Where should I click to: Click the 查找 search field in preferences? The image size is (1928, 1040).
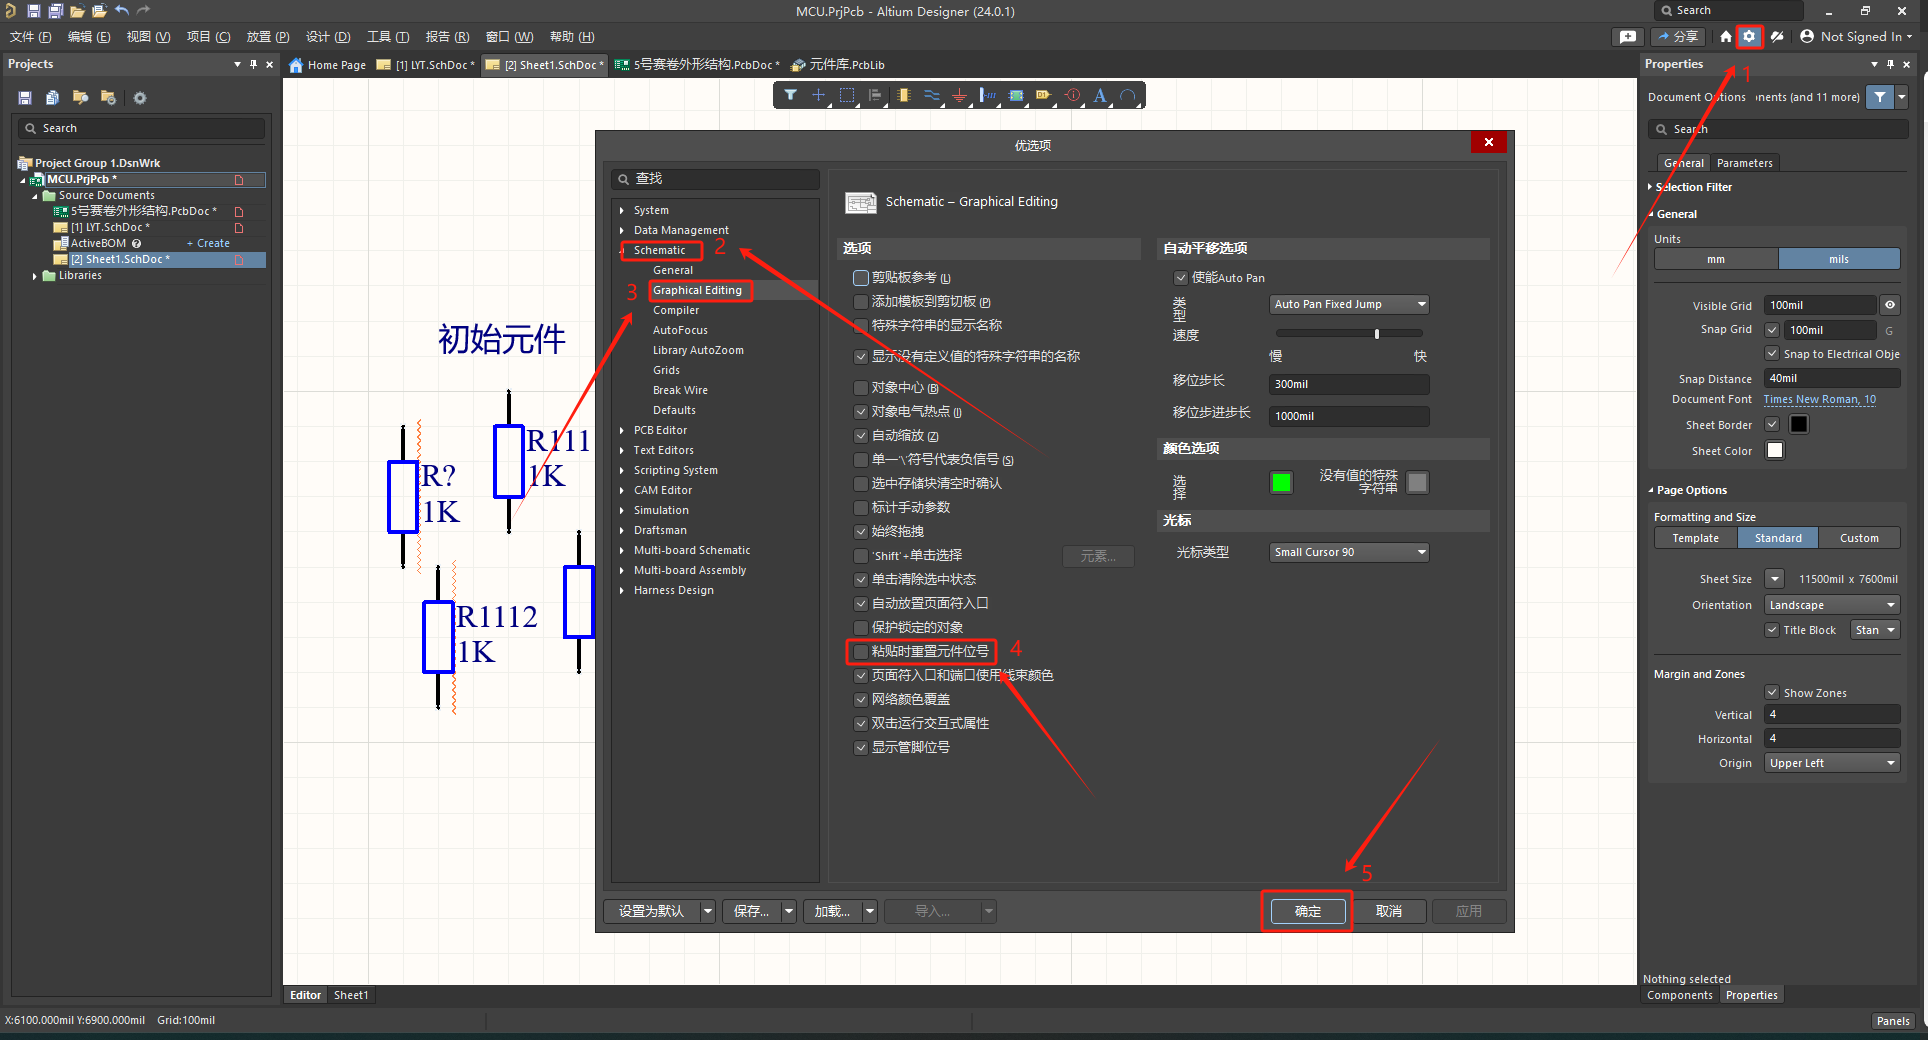coord(715,179)
